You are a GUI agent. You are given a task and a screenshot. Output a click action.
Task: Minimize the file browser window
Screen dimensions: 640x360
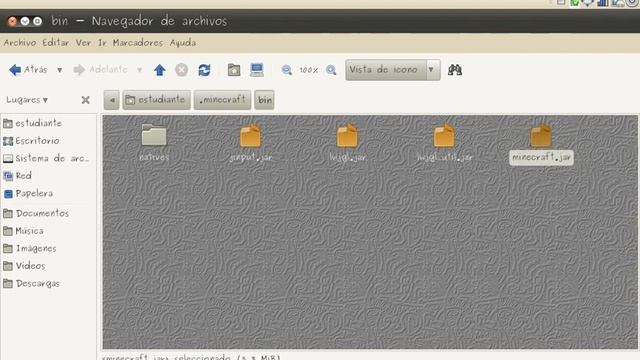point(25,21)
